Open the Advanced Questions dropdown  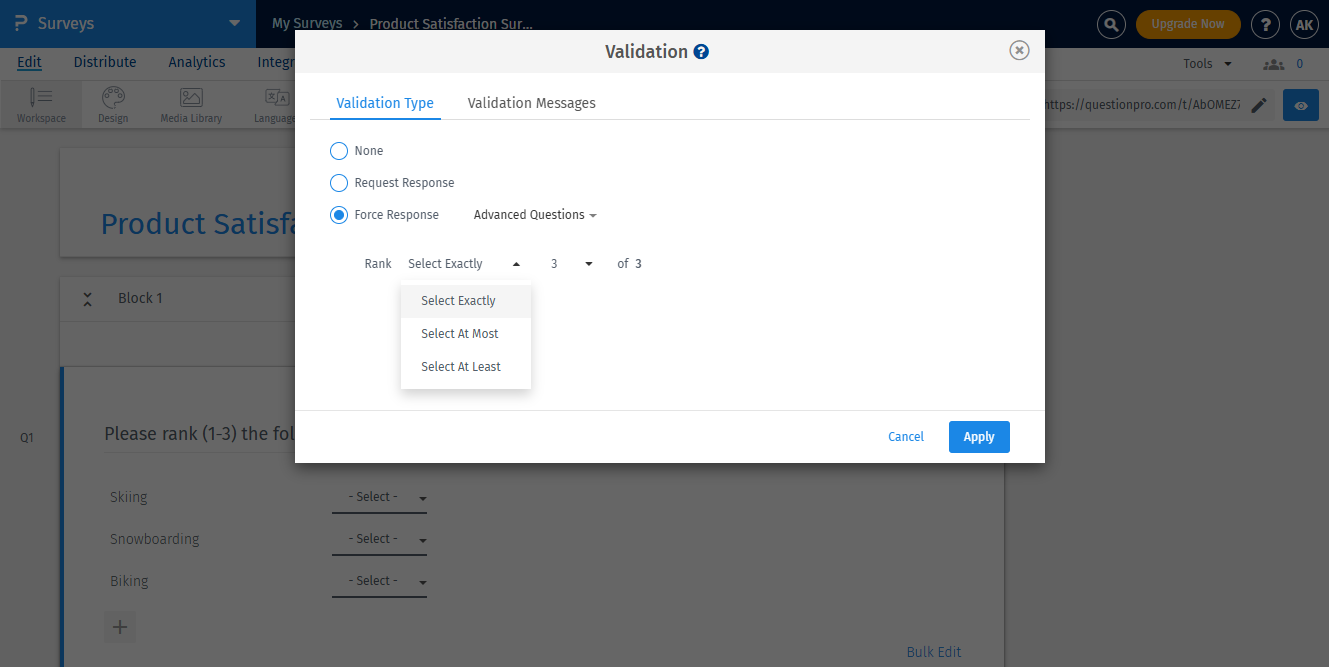(534, 214)
